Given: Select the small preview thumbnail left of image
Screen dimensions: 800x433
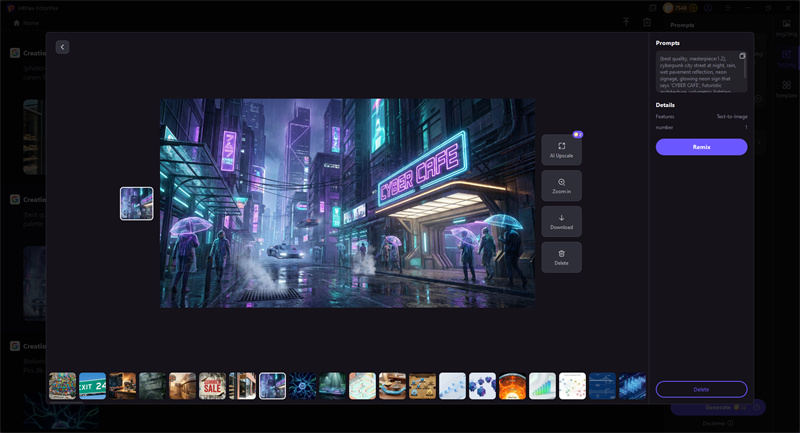Looking at the screenshot, I should (x=137, y=203).
